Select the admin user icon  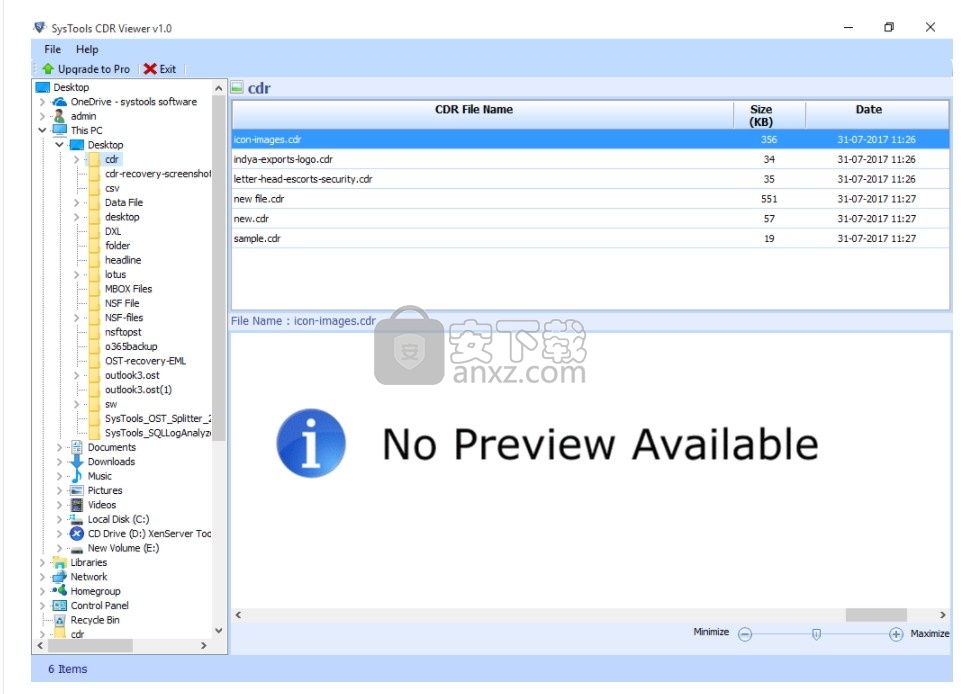(59, 116)
